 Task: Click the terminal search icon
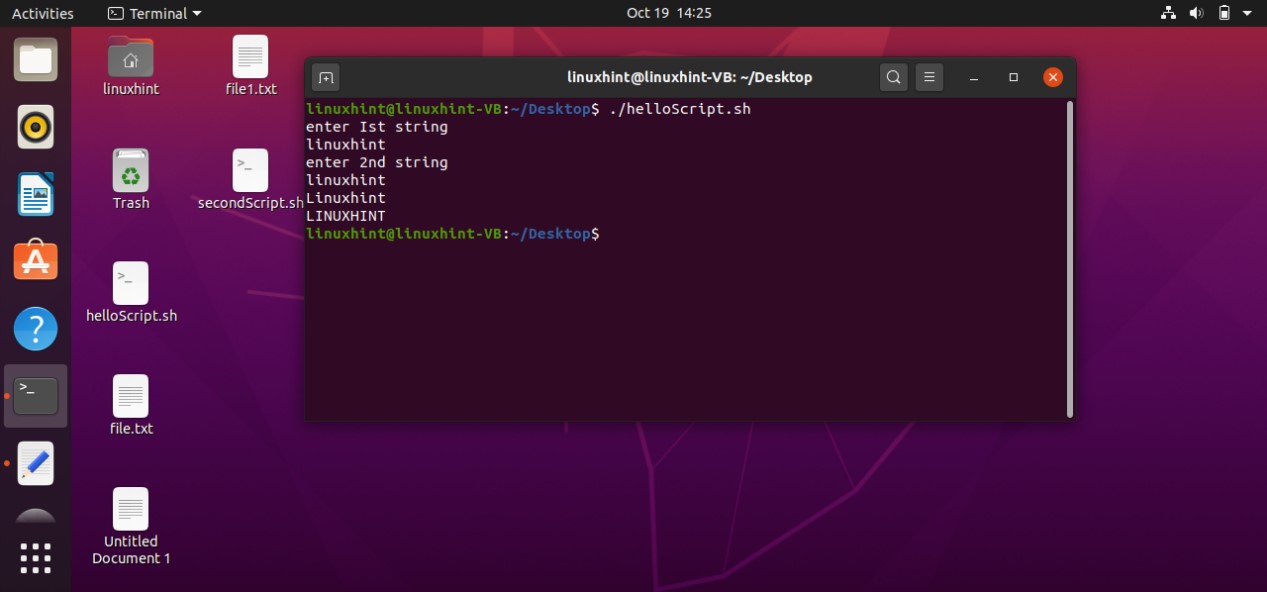tap(894, 77)
